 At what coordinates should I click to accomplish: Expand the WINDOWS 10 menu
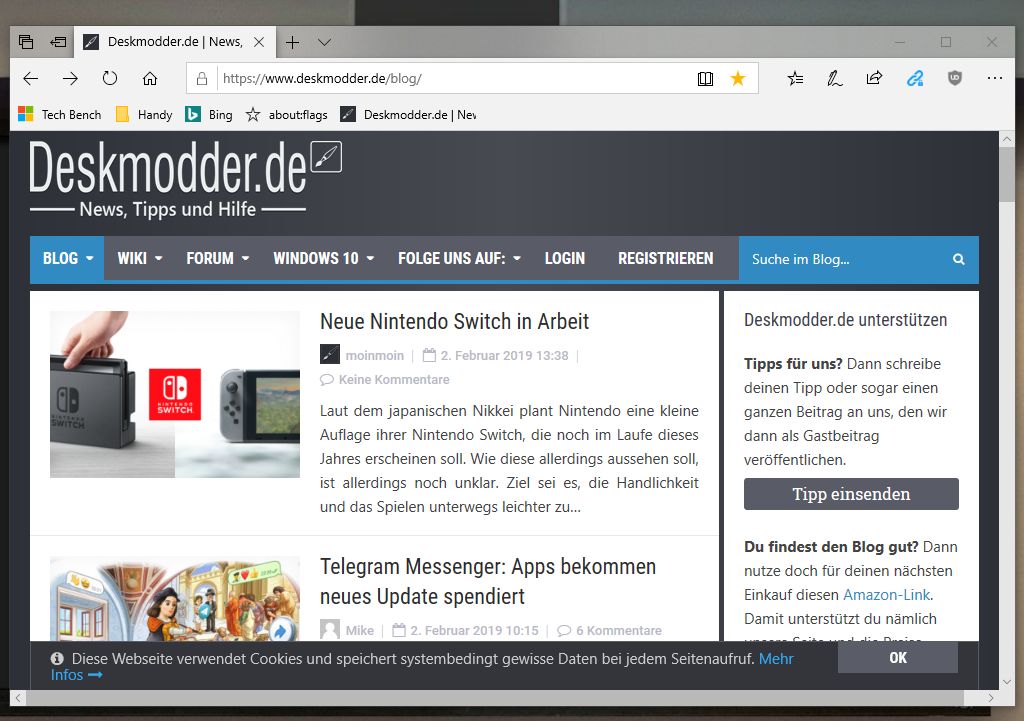[x=323, y=259]
